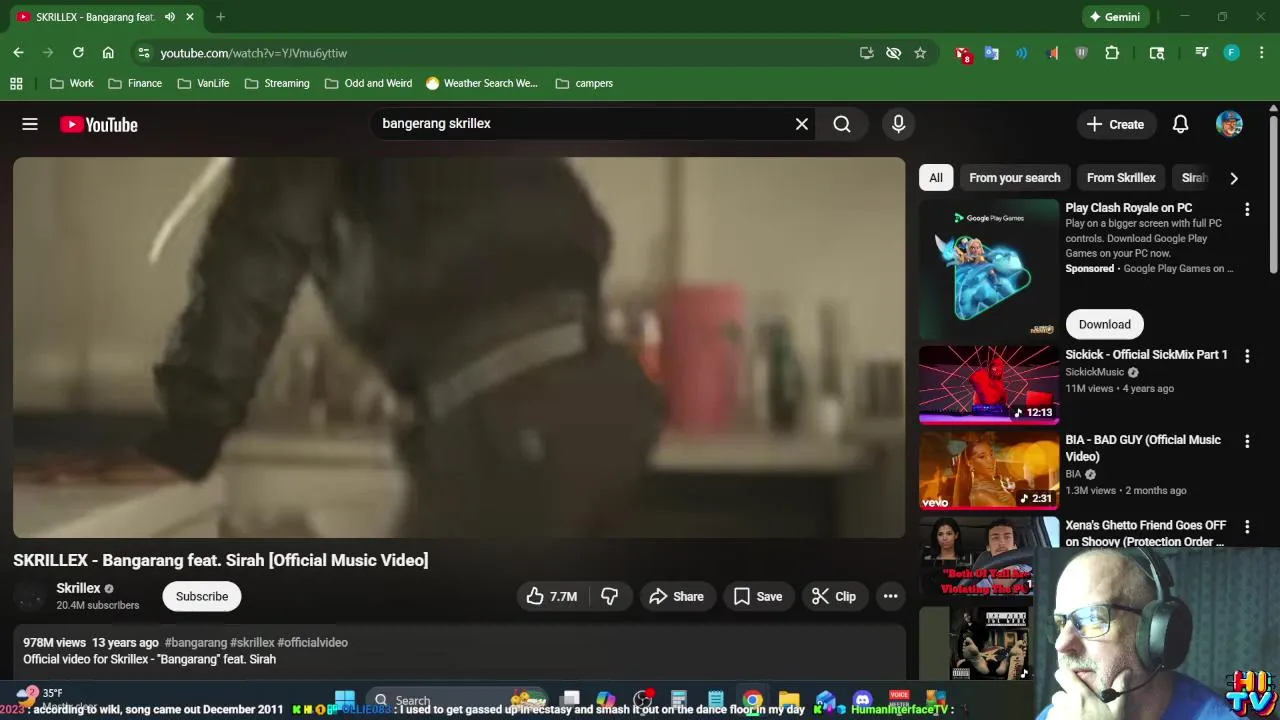Open Chrome Extensions puzzle icon
1280x720 pixels.
pos(1112,53)
